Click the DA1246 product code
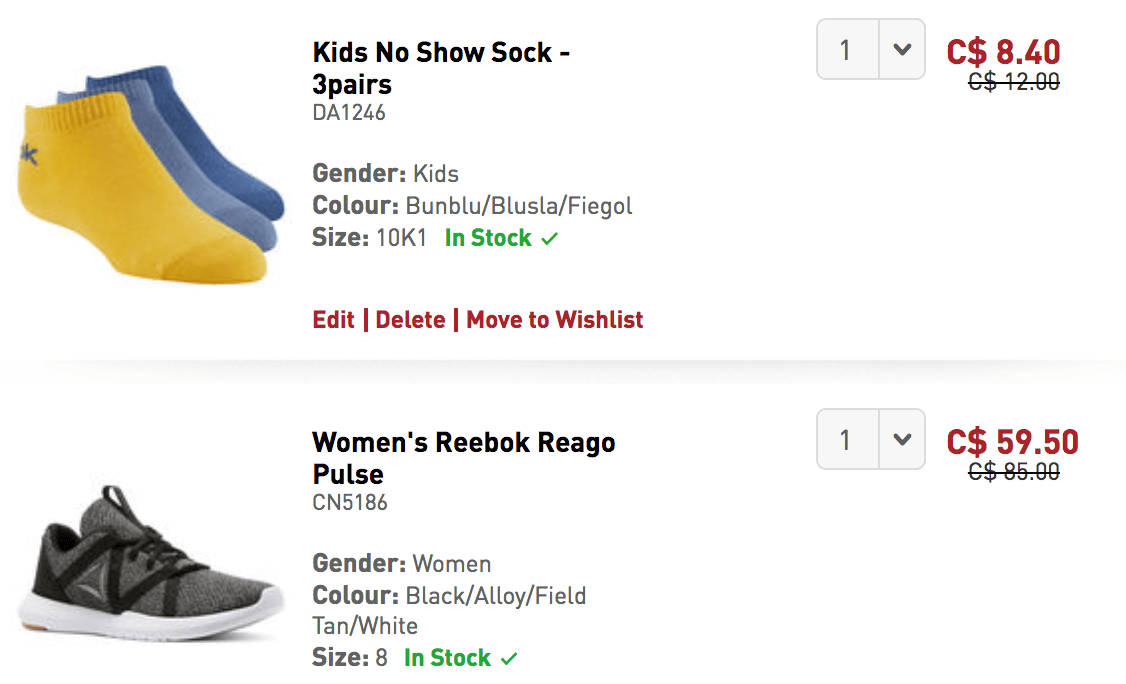Viewport: 1126px width, 684px height. (x=349, y=113)
